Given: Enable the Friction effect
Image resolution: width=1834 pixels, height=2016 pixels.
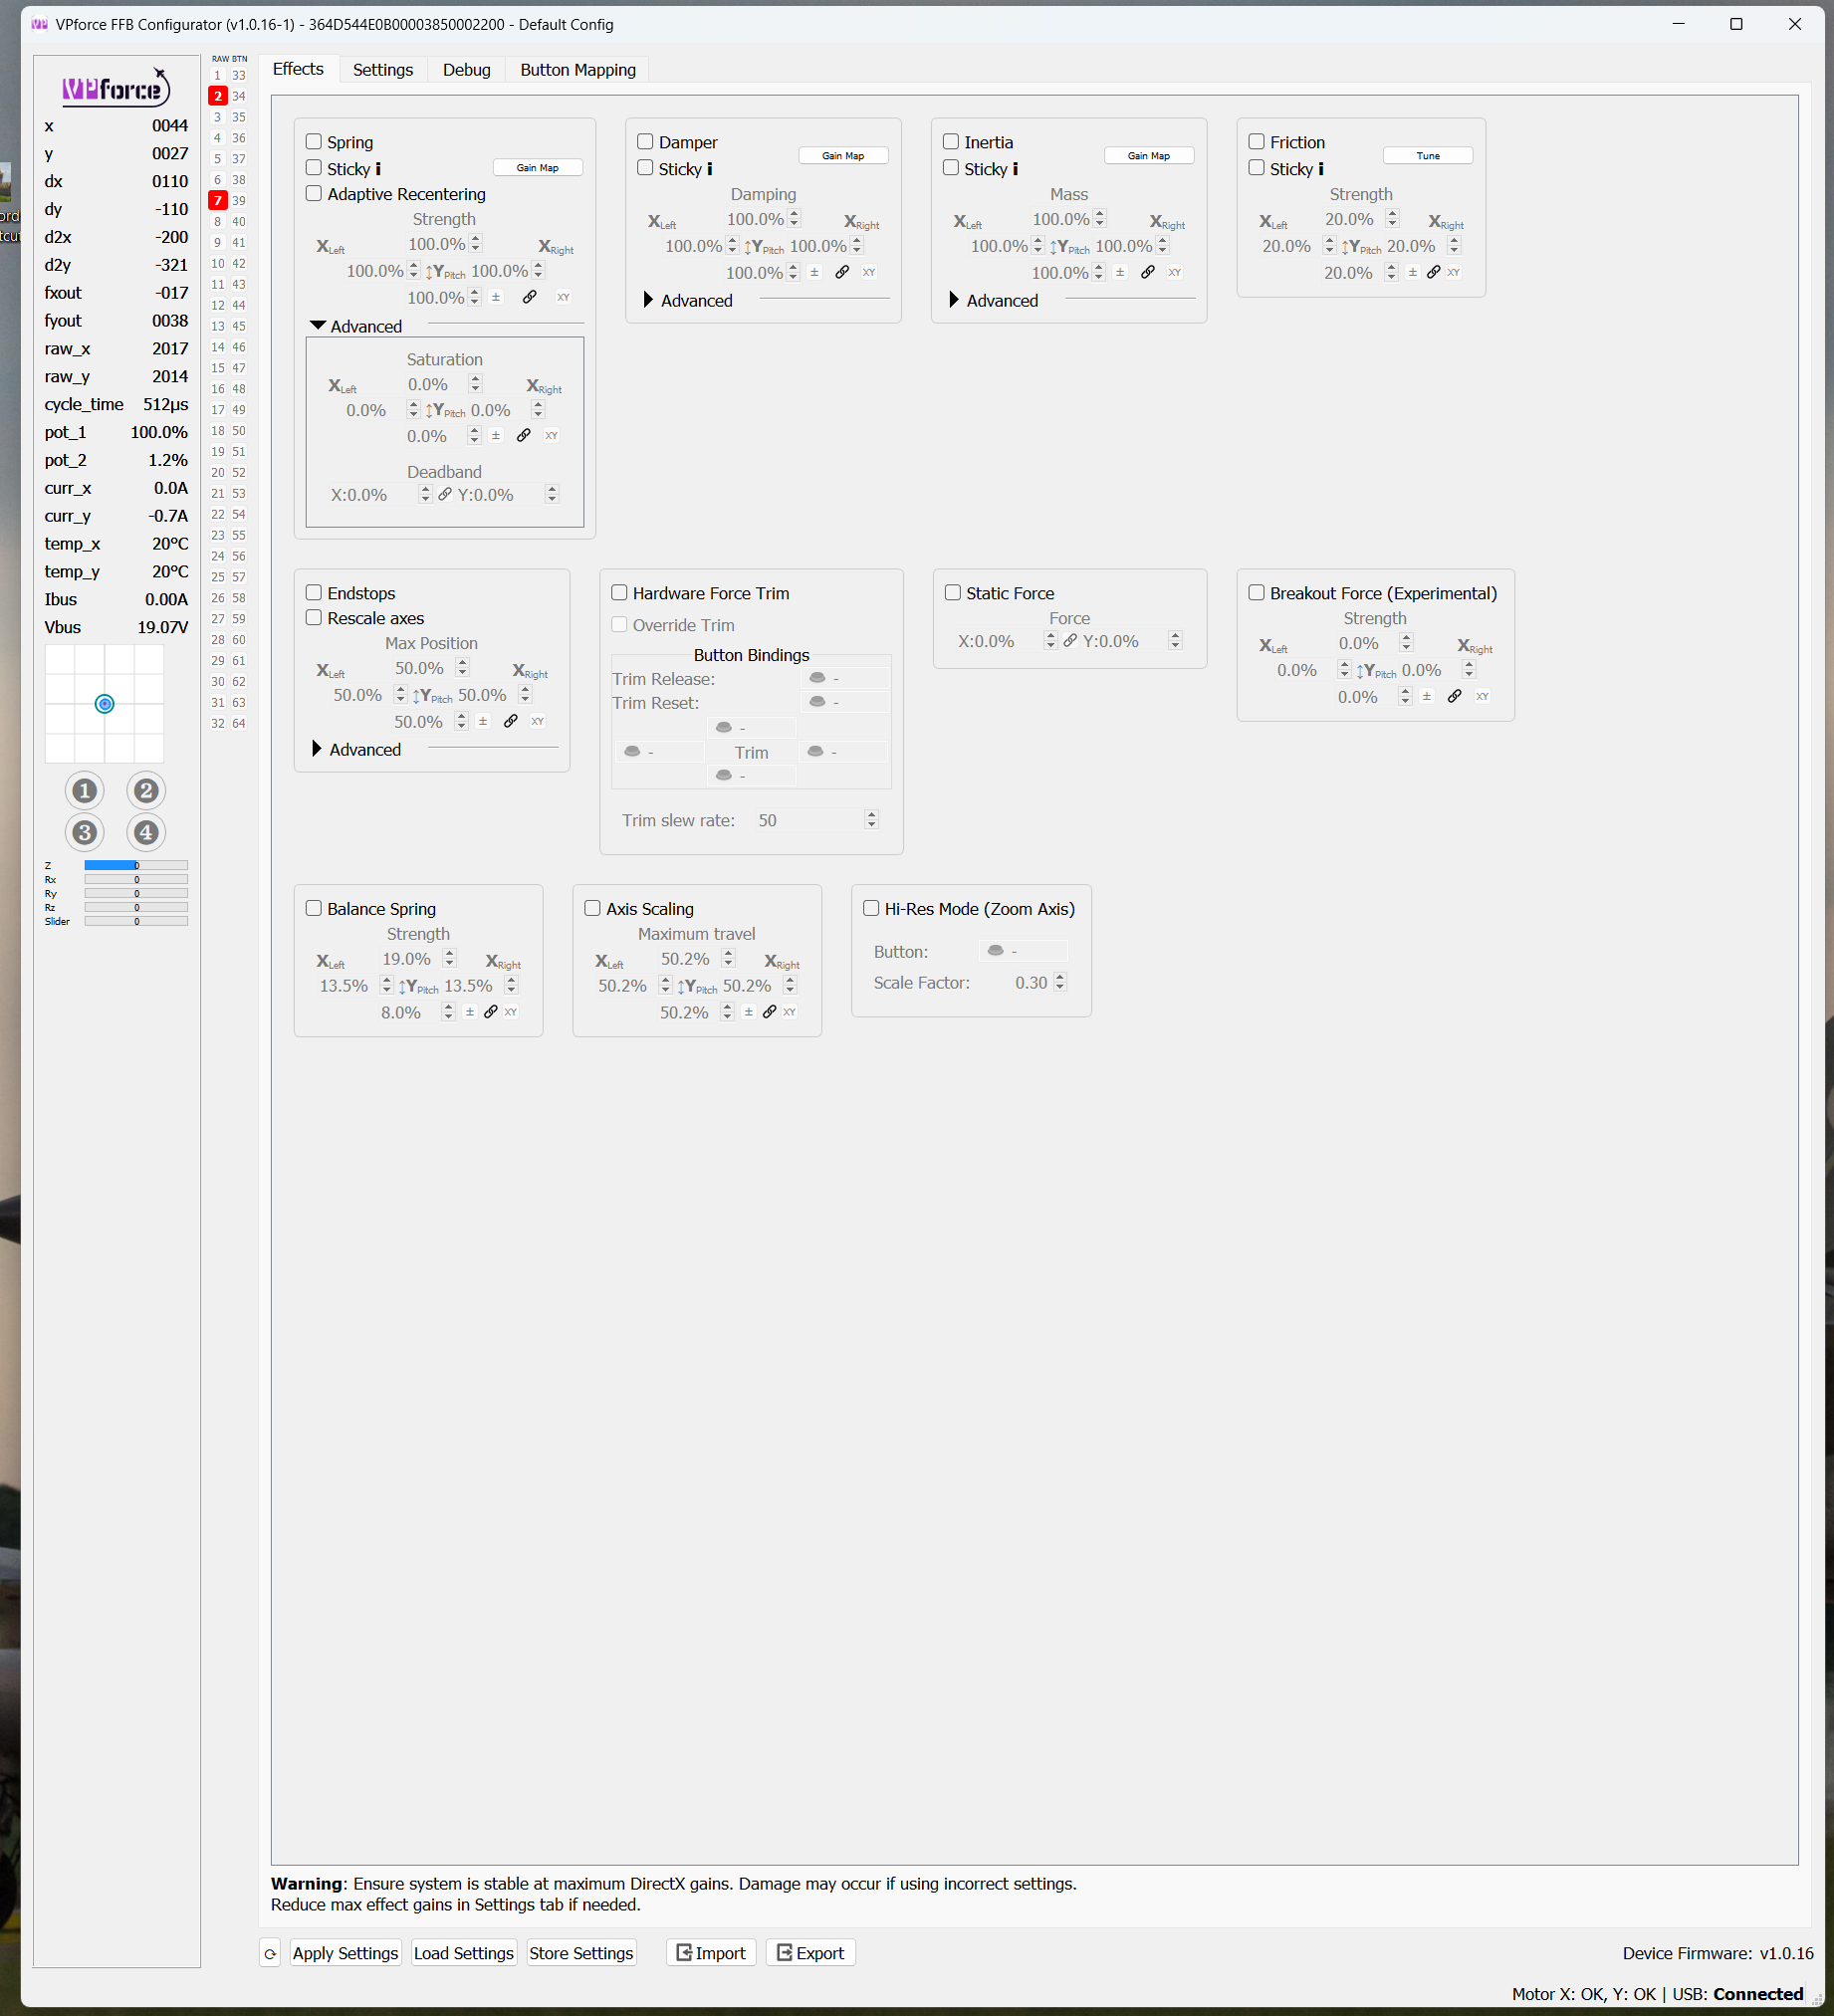Looking at the screenshot, I should pyautogui.click(x=1257, y=141).
